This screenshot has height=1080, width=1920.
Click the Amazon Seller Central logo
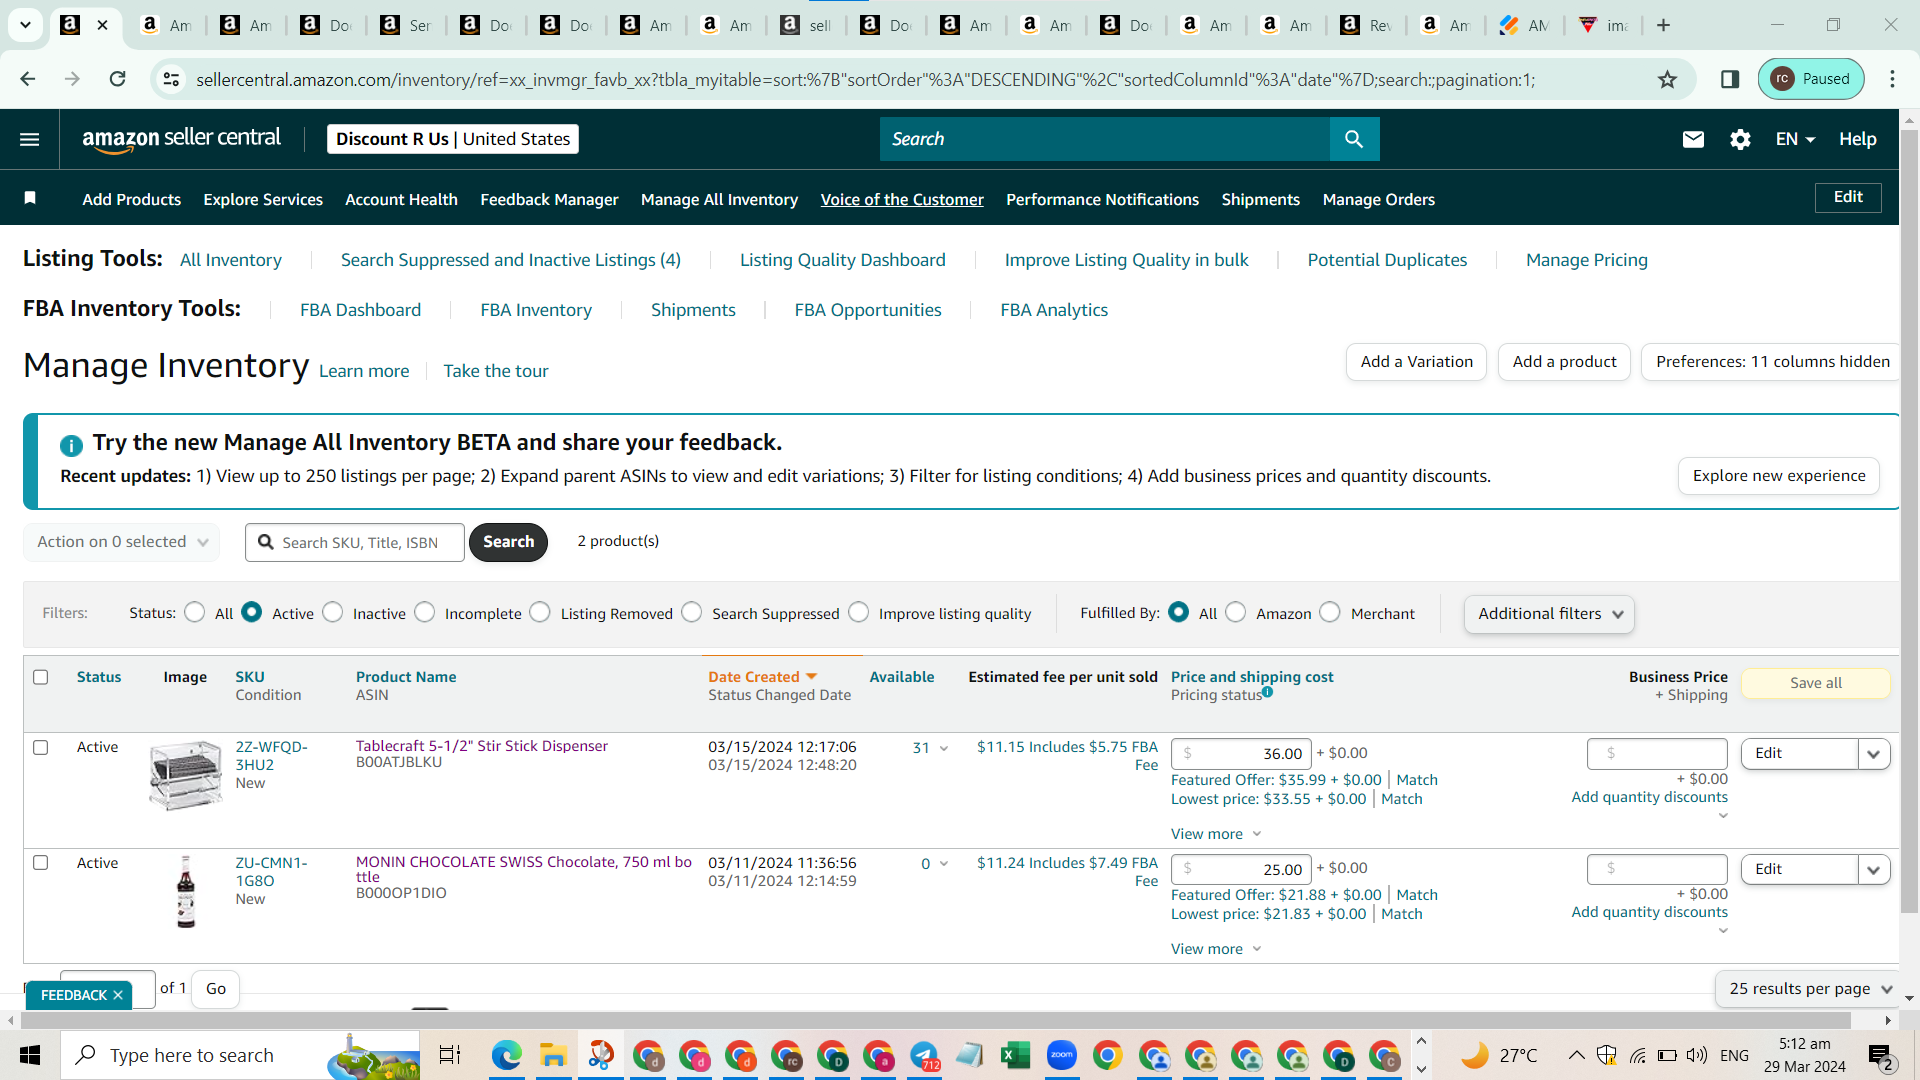click(181, 139)
